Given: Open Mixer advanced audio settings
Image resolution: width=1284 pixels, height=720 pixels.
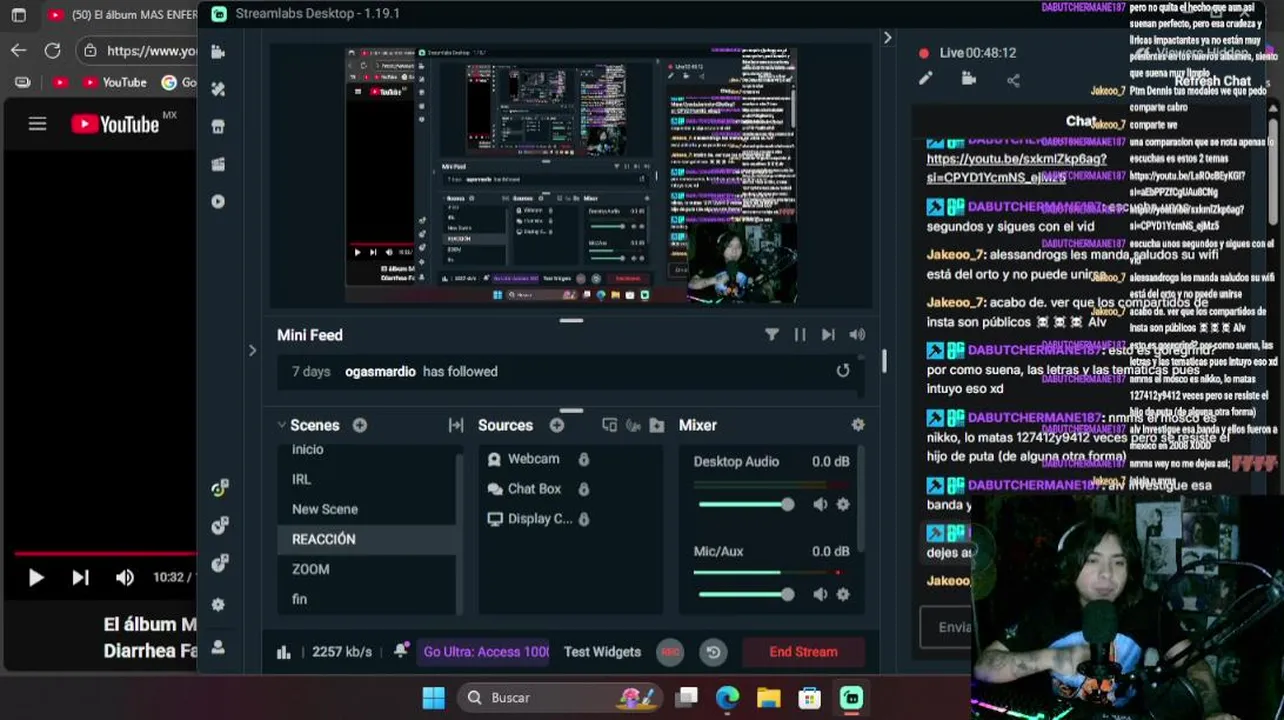Looking at the screenshot, I should click(x=858, y=425).
